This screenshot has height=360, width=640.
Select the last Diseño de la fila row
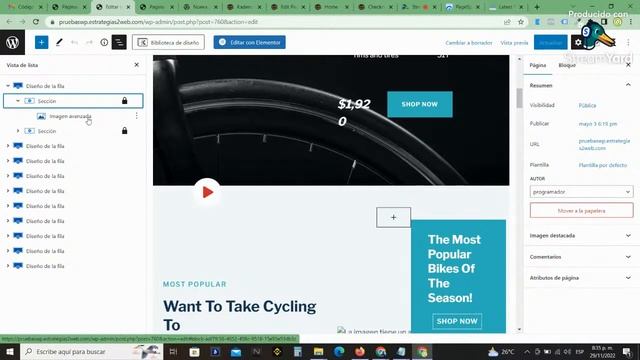pyautogui.click(x=45, y=266)
